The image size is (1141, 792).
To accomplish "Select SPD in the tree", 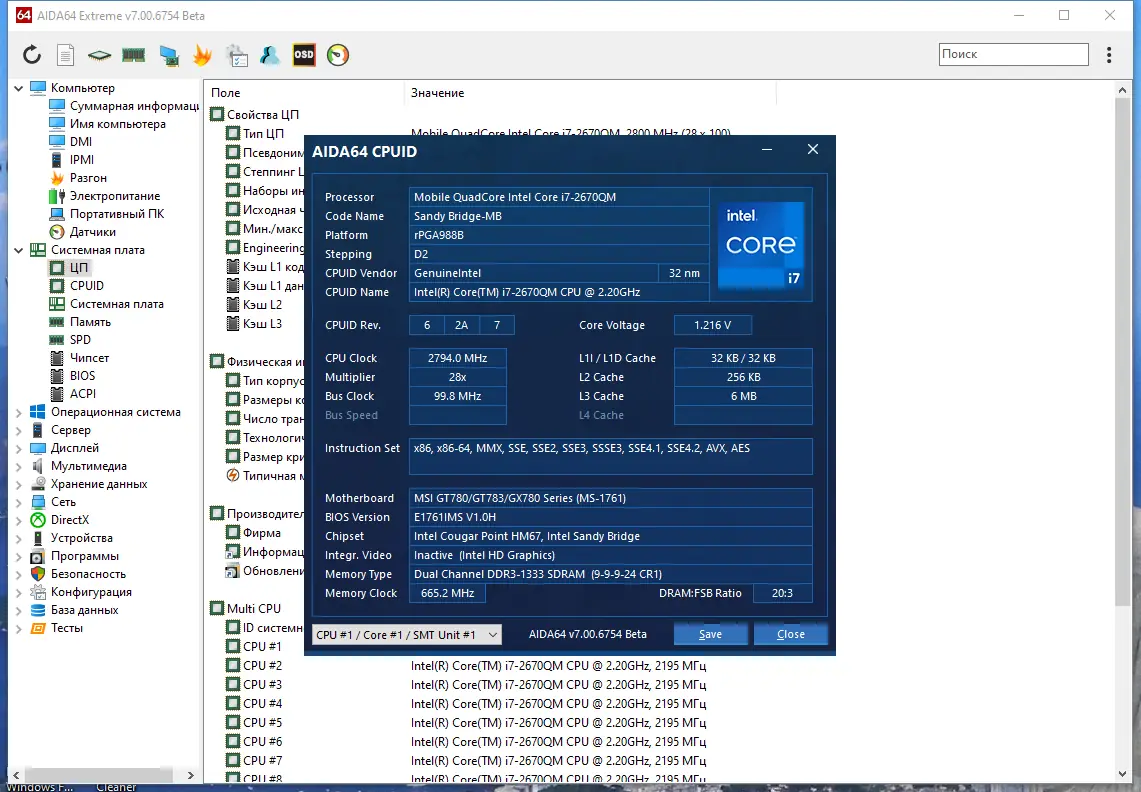I will coord(70,340).
